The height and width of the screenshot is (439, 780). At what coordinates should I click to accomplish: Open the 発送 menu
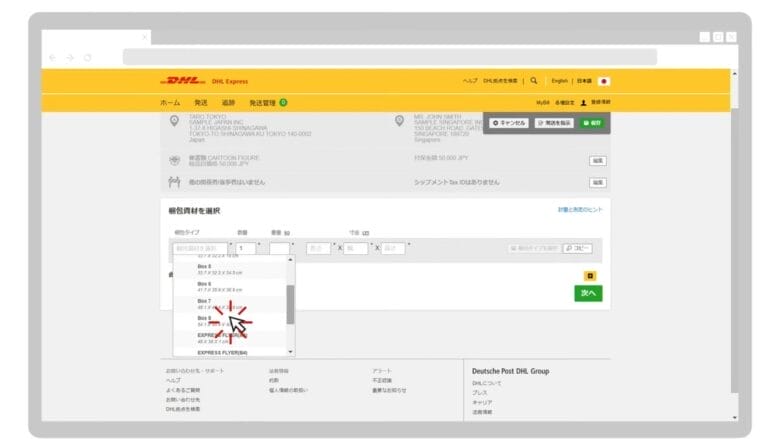click(x=201, y=102)
